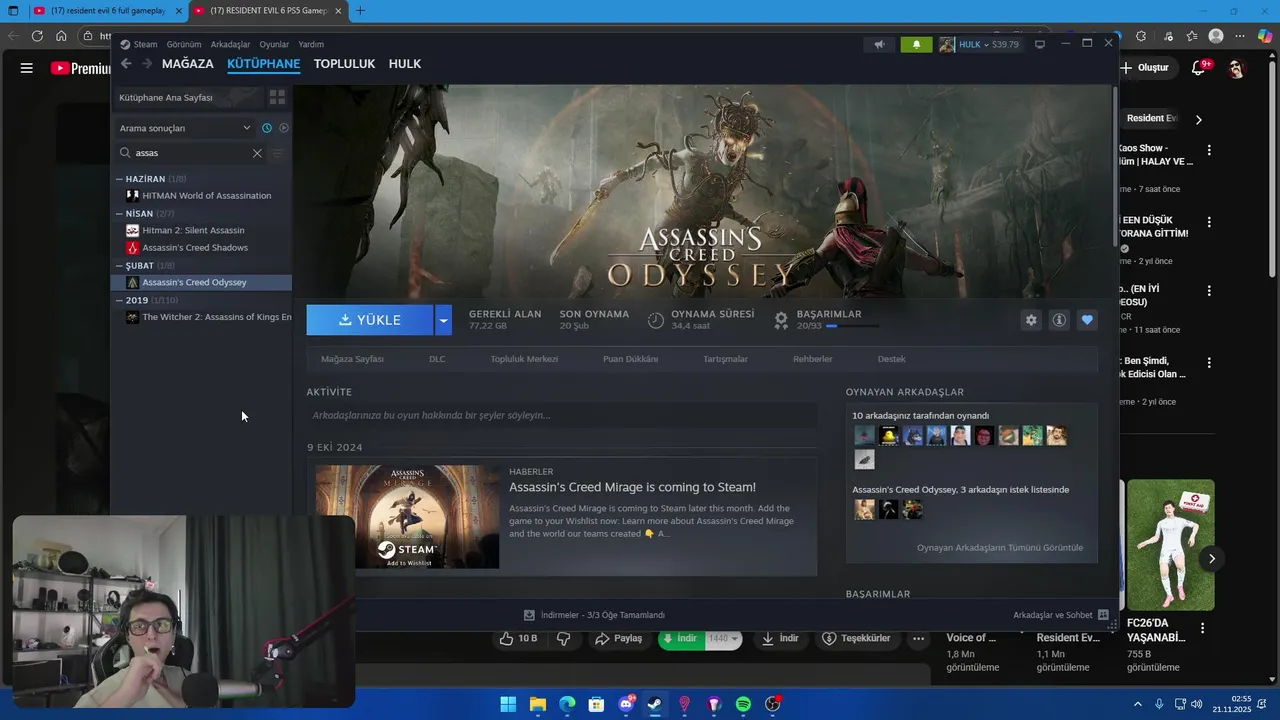
Task: Switch the library to grid collections view icon
Action: tap(277, 97)
